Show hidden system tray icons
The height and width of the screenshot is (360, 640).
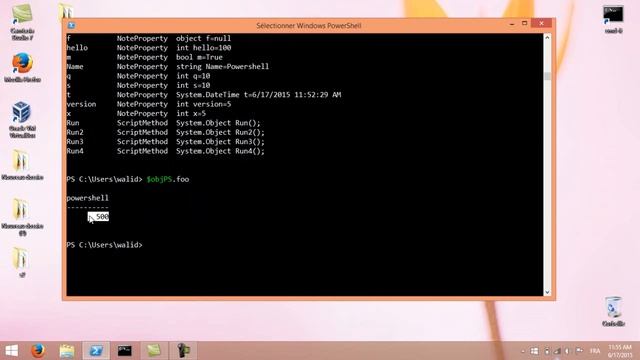(523, 351)
